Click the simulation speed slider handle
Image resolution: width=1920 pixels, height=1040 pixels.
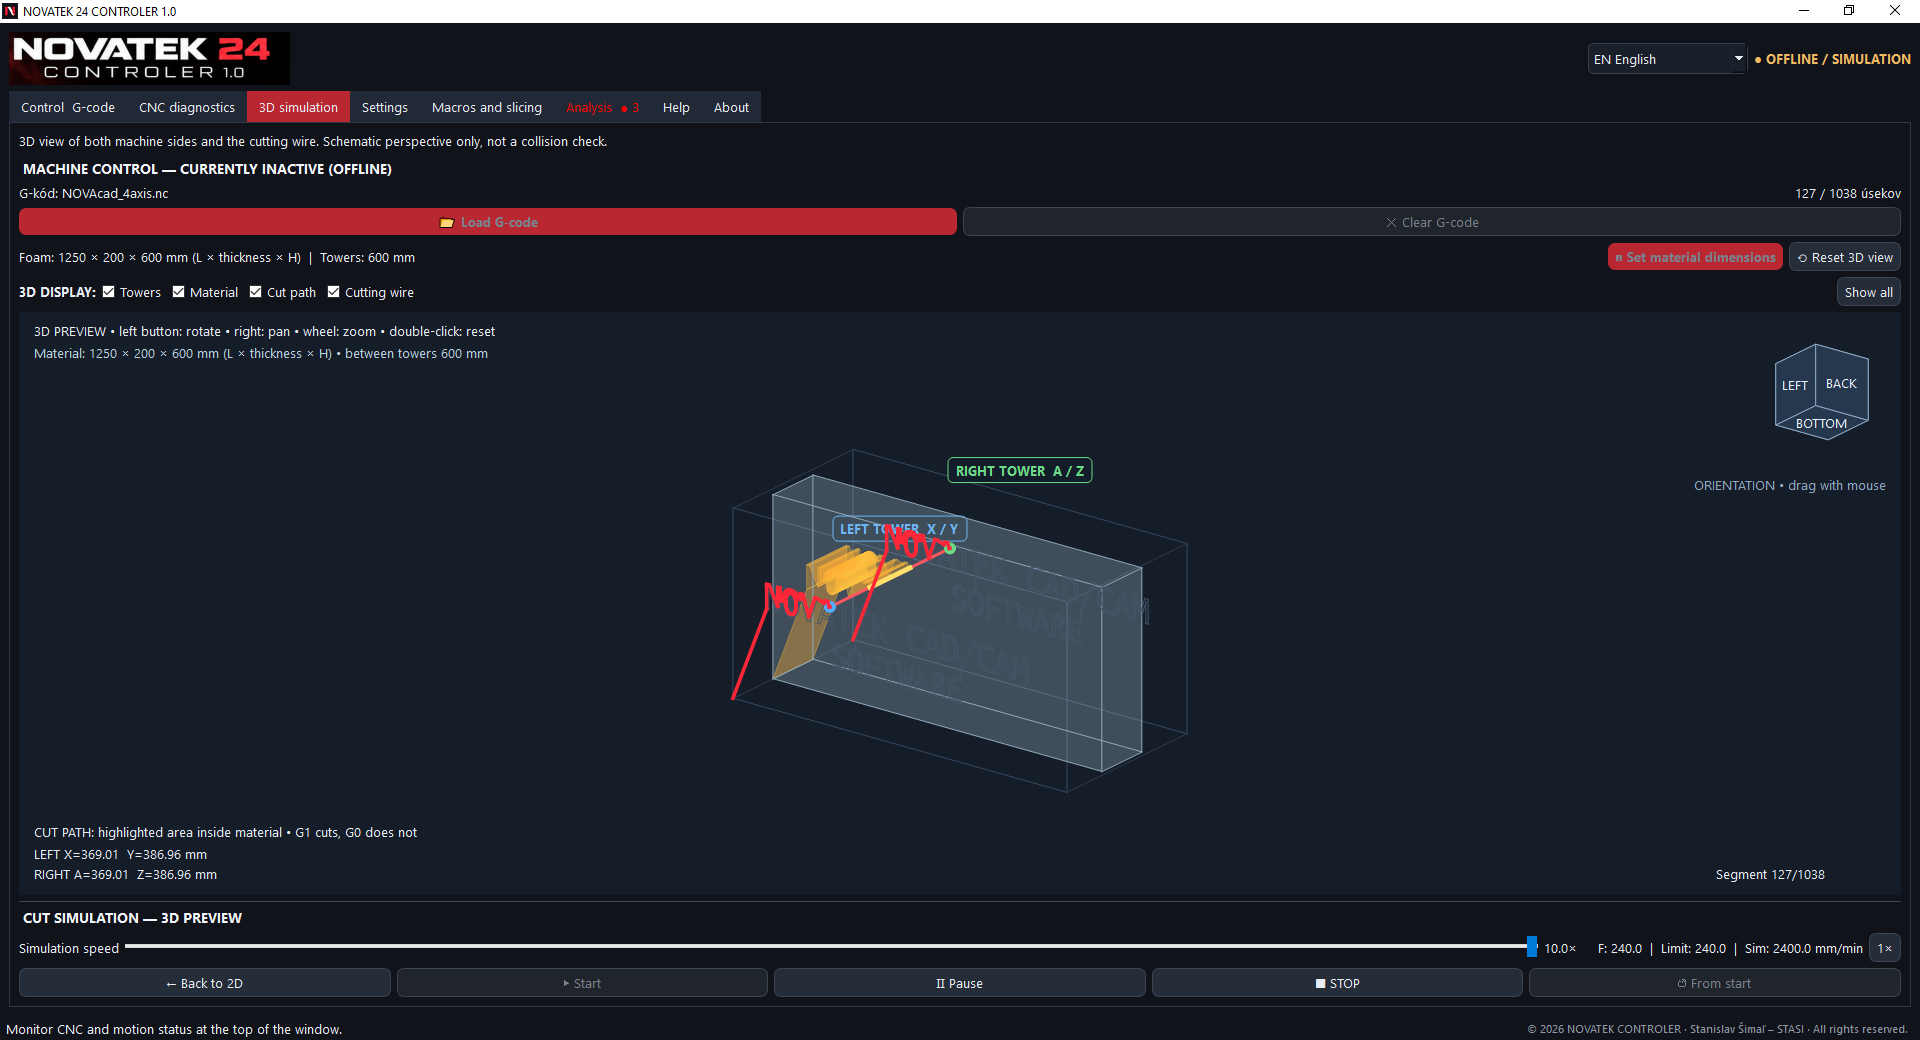pyautogui.click(x=1532, y=946)
